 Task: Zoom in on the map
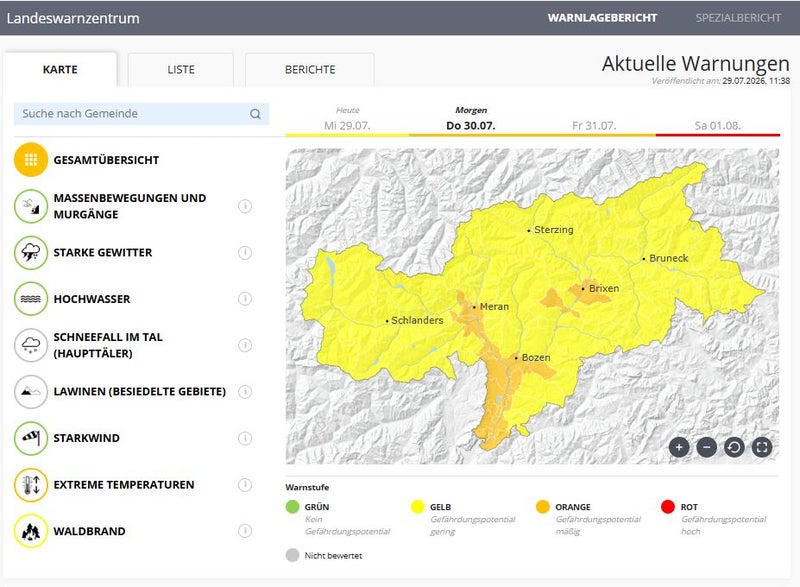679,448
